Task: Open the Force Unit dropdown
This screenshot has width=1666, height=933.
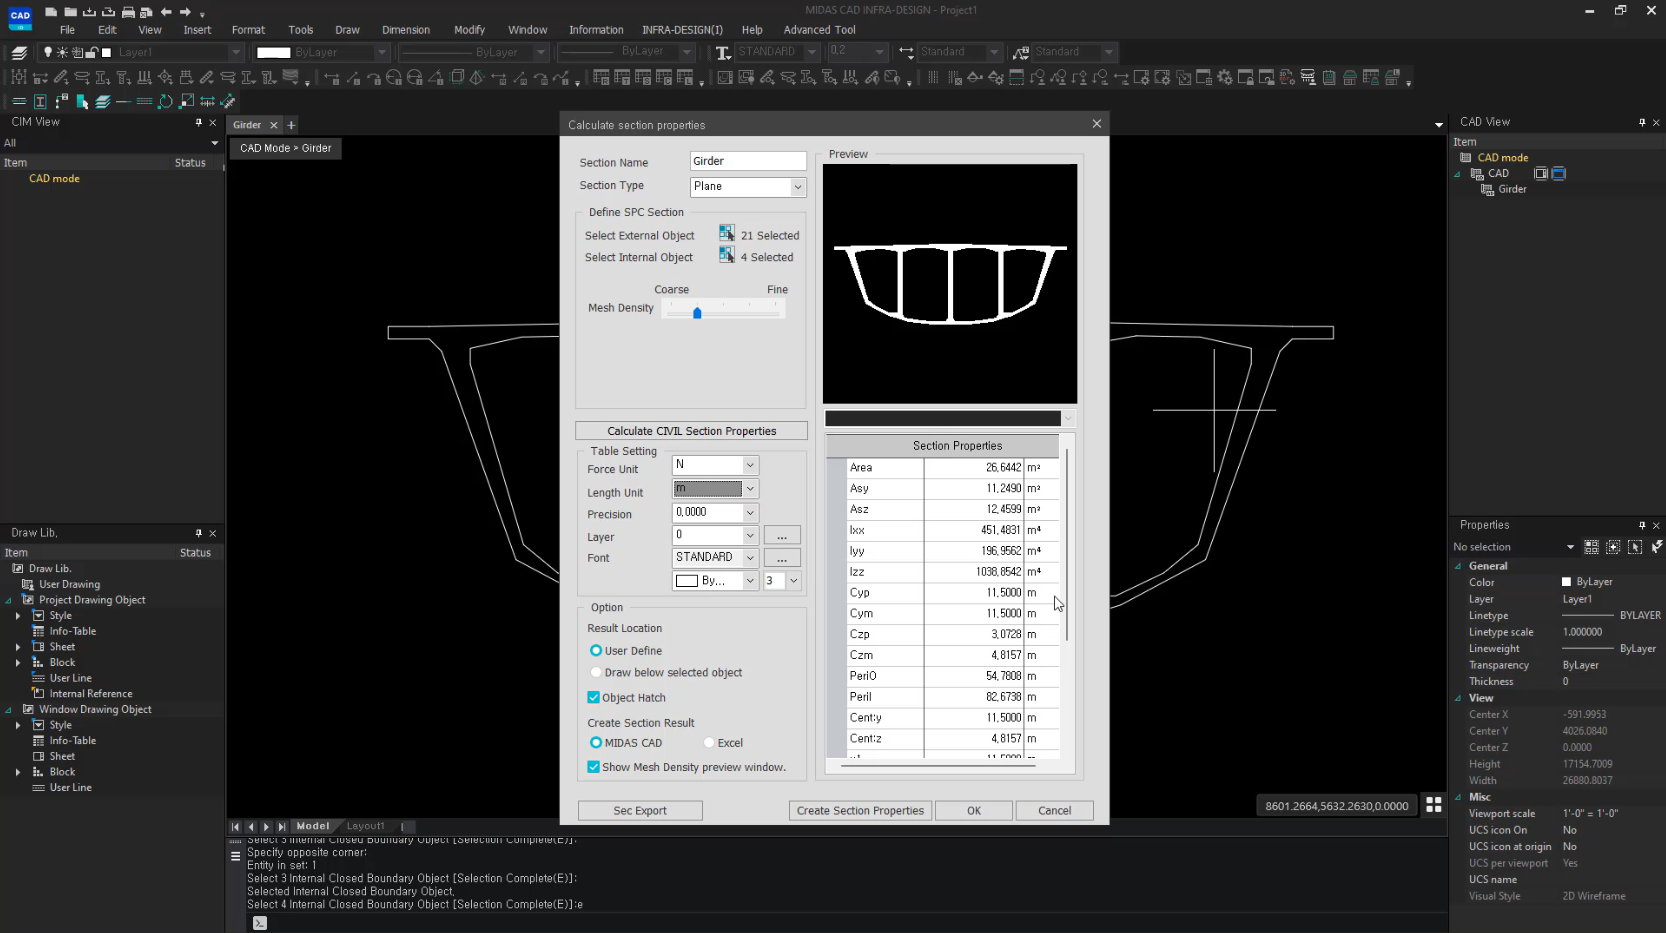Action: coord(750,465)
